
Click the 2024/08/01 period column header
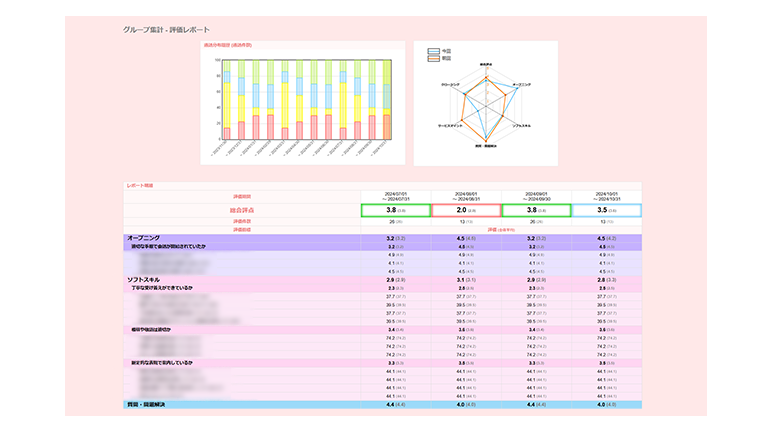(465, 196)
